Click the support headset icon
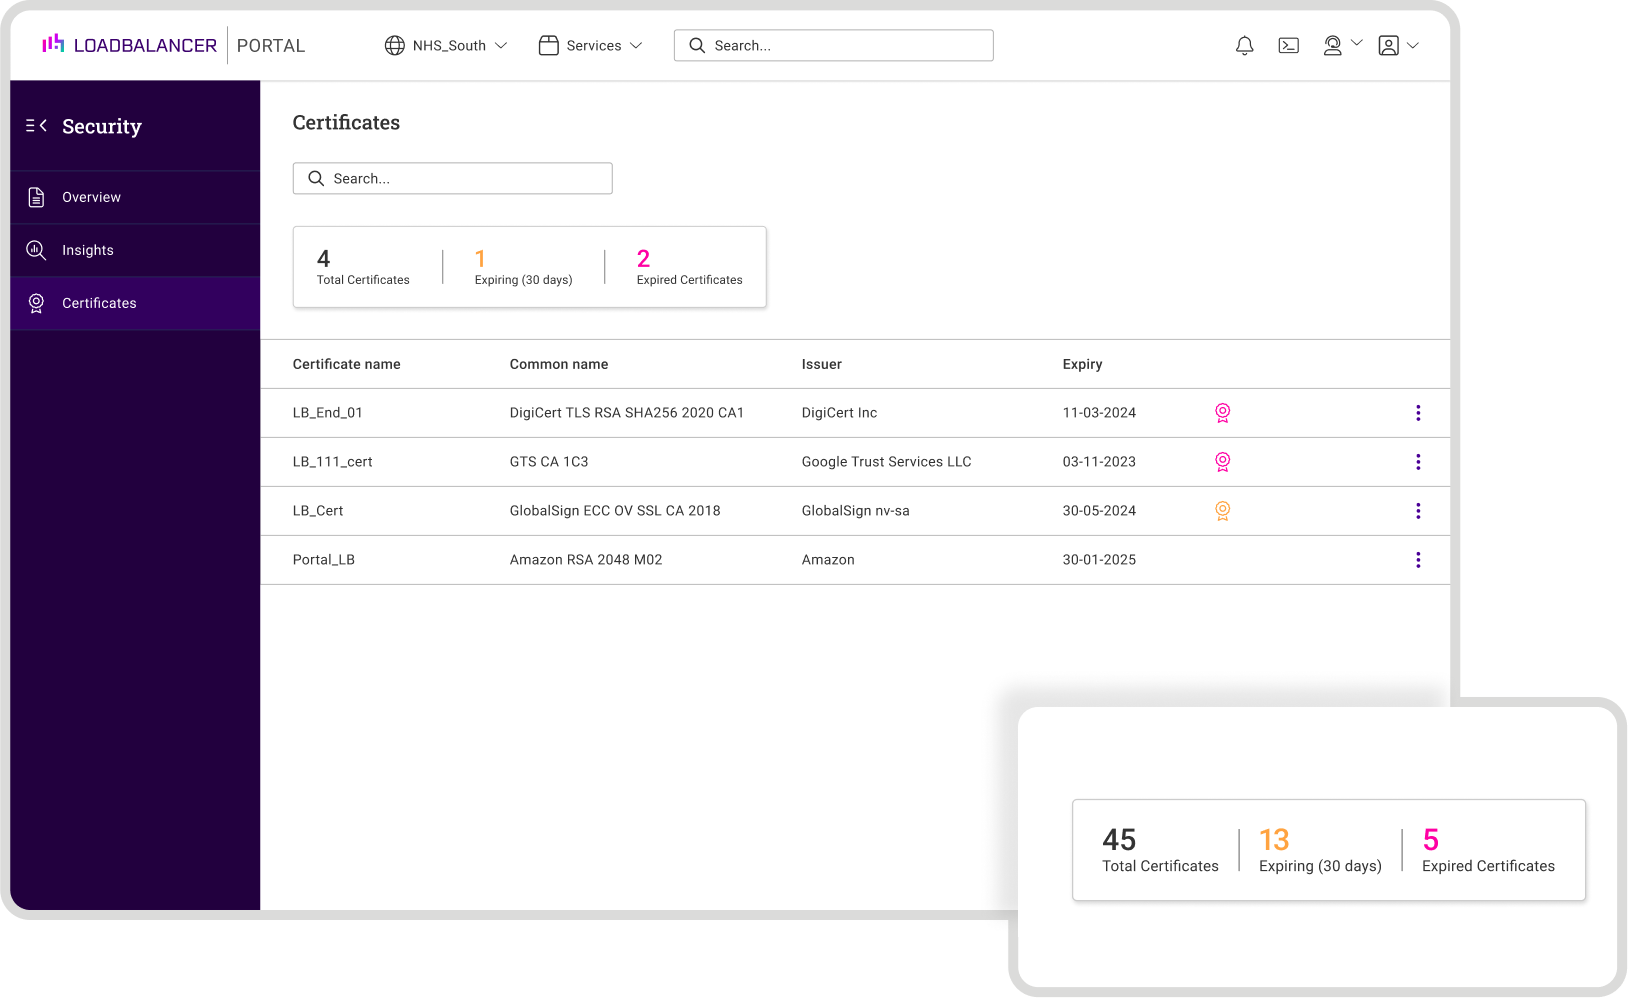 tap(1332, 45)
